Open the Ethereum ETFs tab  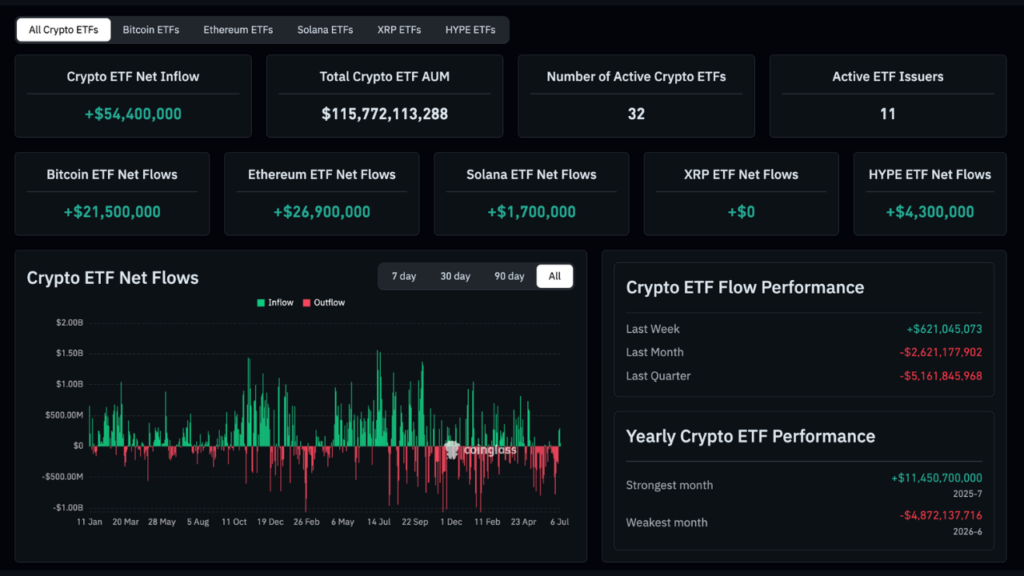pyautogui.click(x=238, y=30)
